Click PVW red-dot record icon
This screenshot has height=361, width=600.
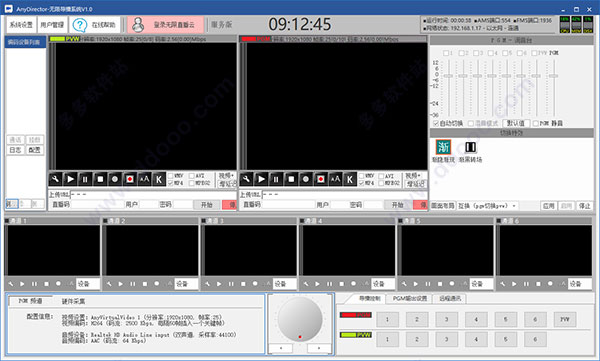click(130, 179)
